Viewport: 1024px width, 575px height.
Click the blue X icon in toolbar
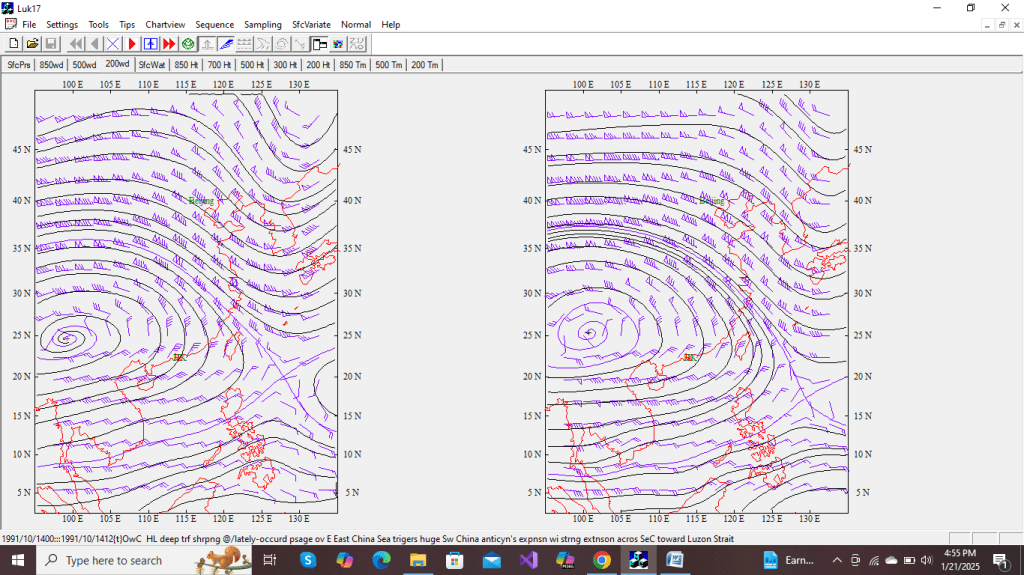click(x=113, y=44)
